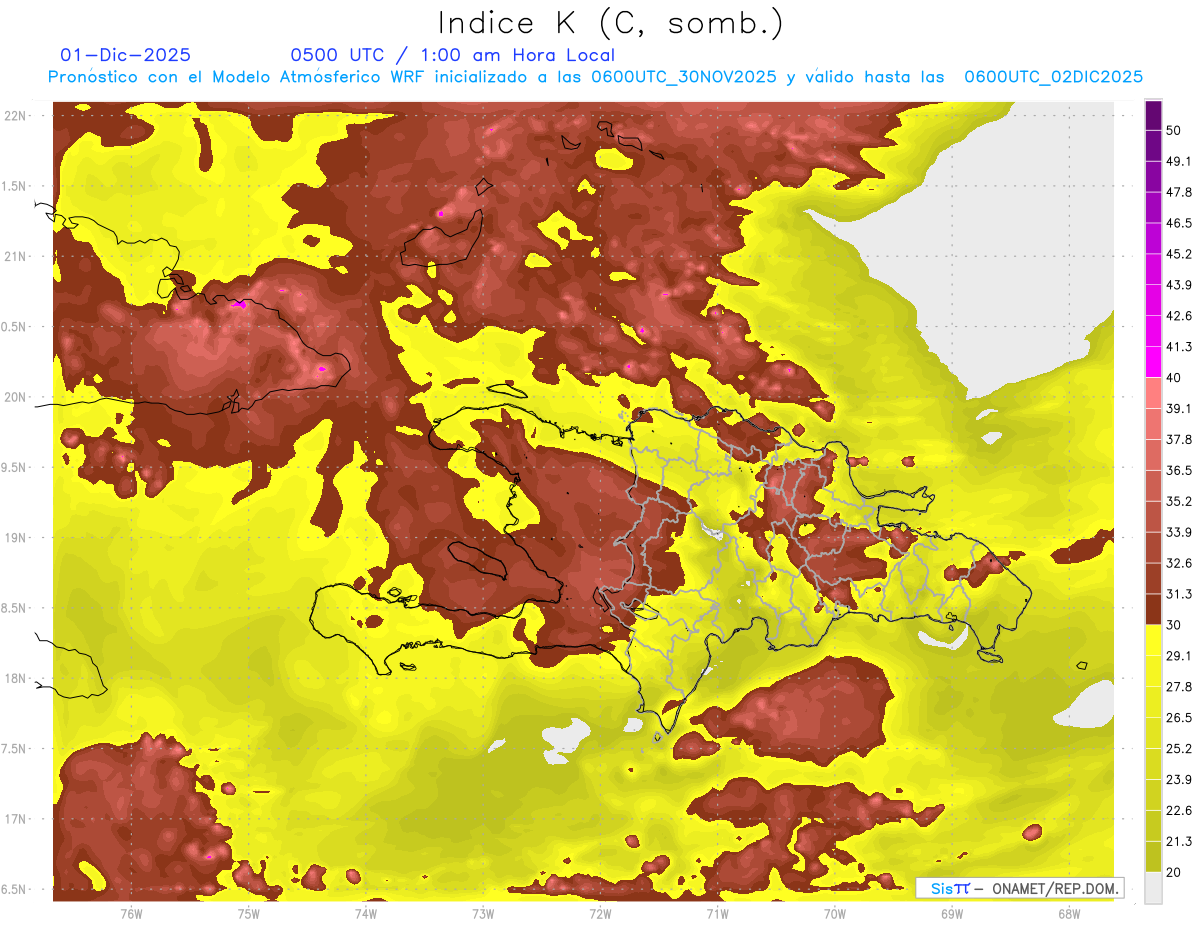Image resolution: width=1200 pixels, height=927 pixels.
Task: Click the '41.3' color bar label
Action: tap(1179, 347)
